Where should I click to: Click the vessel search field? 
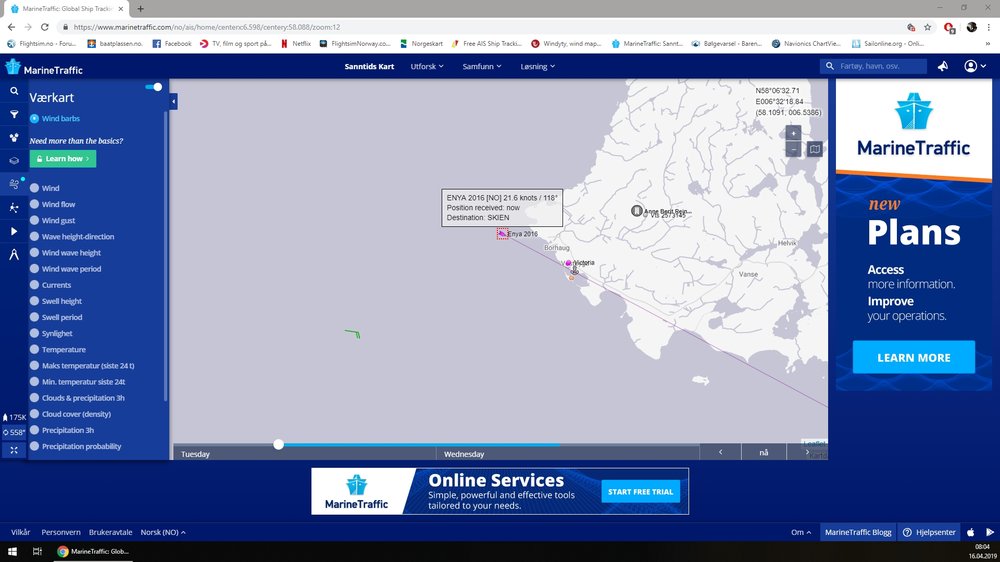(x=874, y=66)
